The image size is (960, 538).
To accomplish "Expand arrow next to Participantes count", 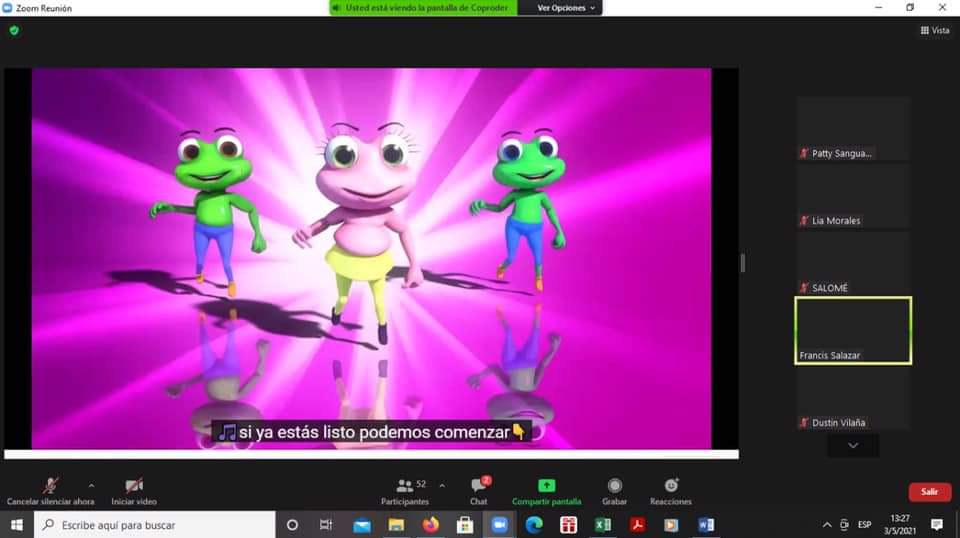I will pyautogui.click(x=442, y=485).
